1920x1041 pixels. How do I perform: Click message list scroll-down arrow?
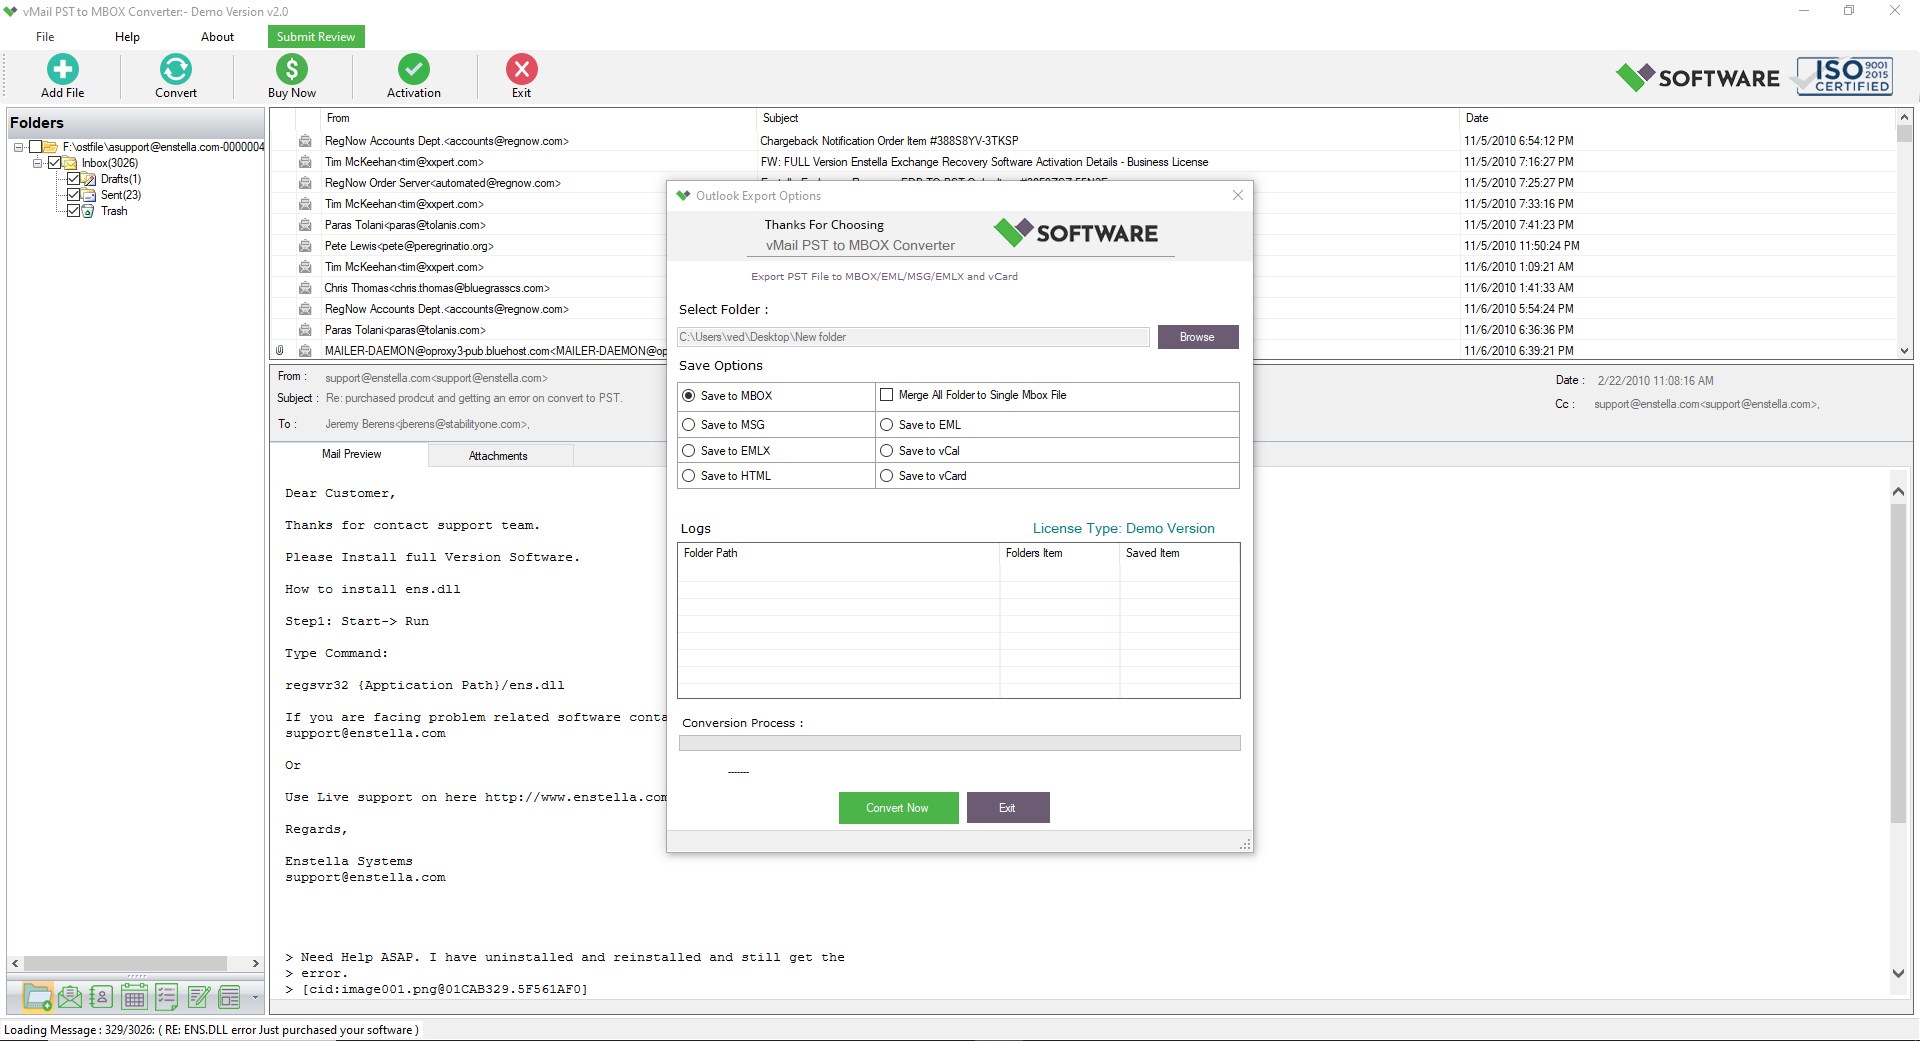pos(1904,351)
